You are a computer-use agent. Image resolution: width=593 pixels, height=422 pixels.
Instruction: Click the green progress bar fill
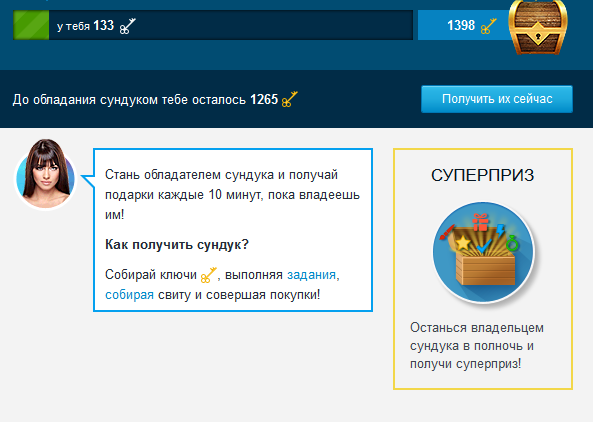(31, 25)
